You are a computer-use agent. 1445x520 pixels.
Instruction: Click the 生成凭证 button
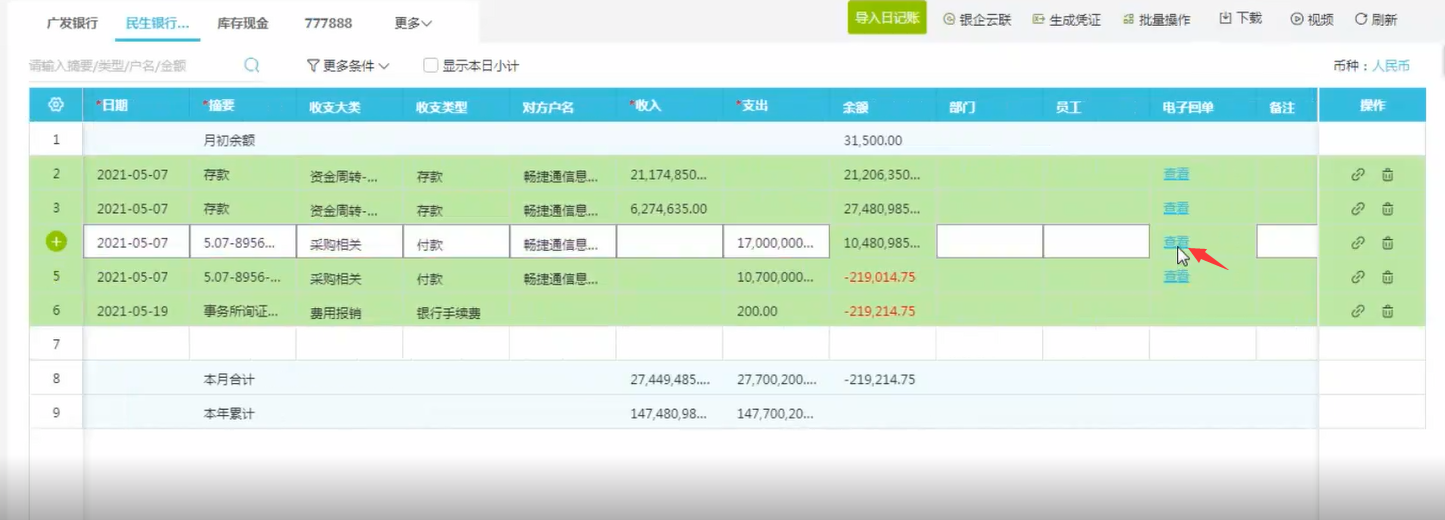(1067, 19)
